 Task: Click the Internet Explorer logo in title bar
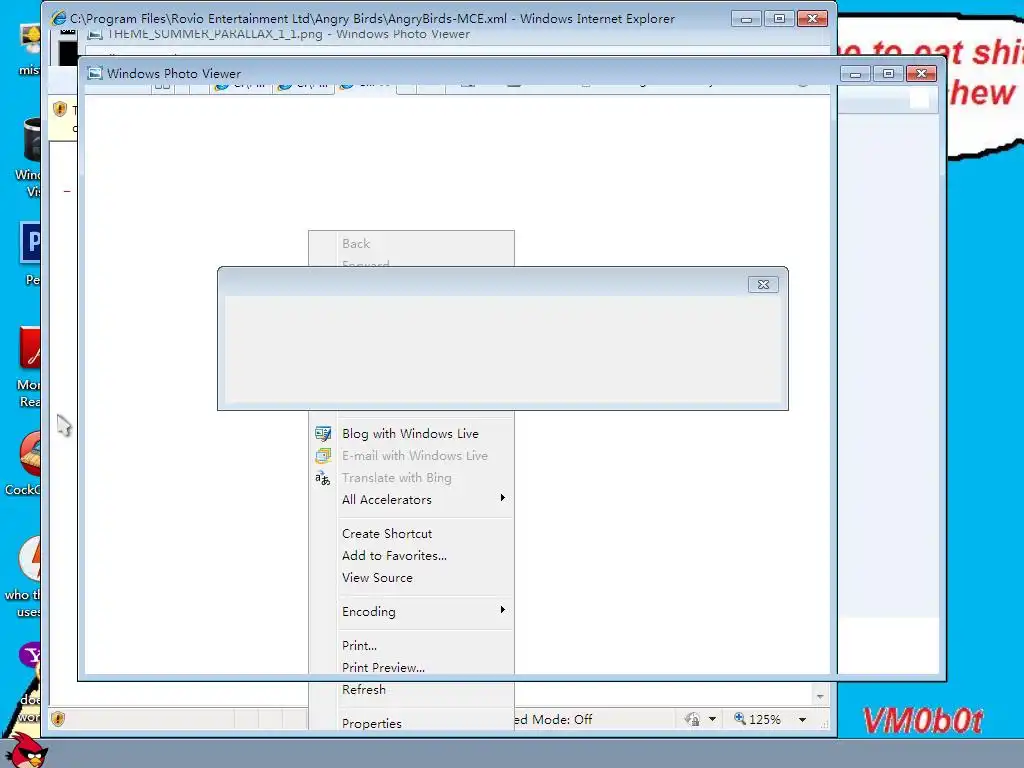tap(59, 18)
